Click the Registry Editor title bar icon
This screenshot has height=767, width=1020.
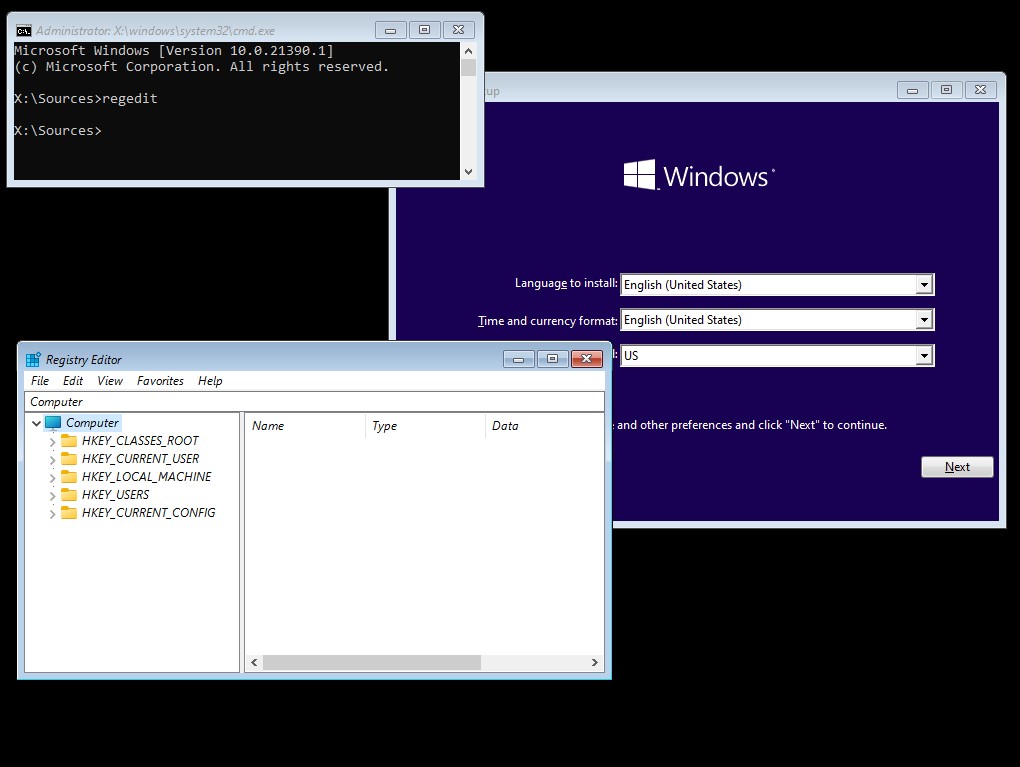pos(33,359)
